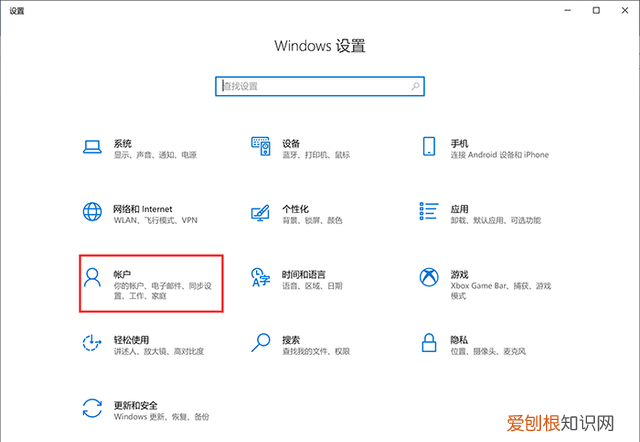Maximize the 设置 window
640x442 pixels.
point(596,10)
